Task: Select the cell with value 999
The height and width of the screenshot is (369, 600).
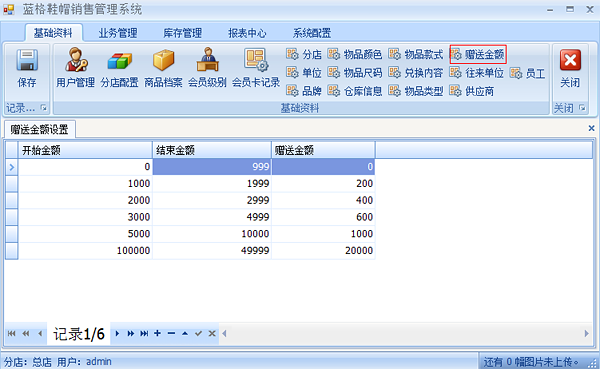Action: (x=212, y=167)
